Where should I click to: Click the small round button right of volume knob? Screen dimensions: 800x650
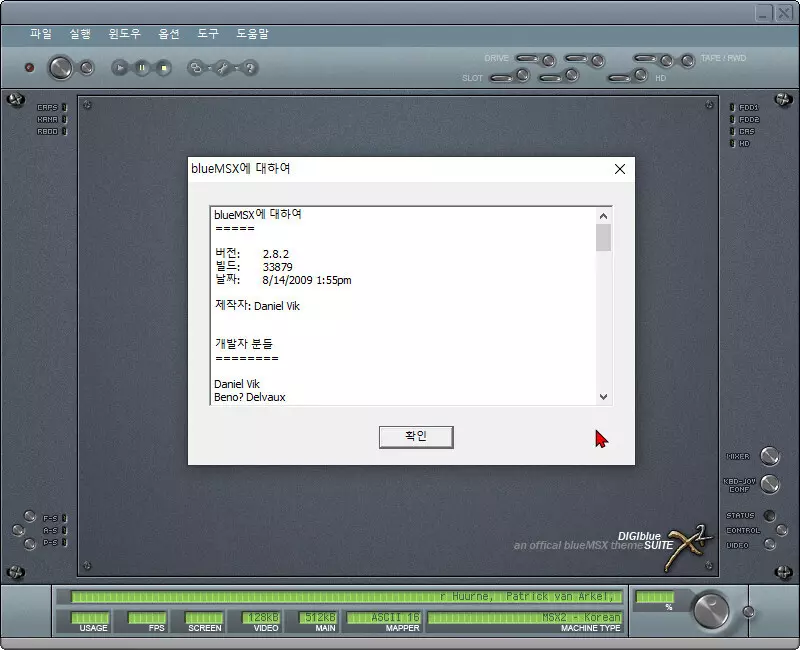pos(748,611)
